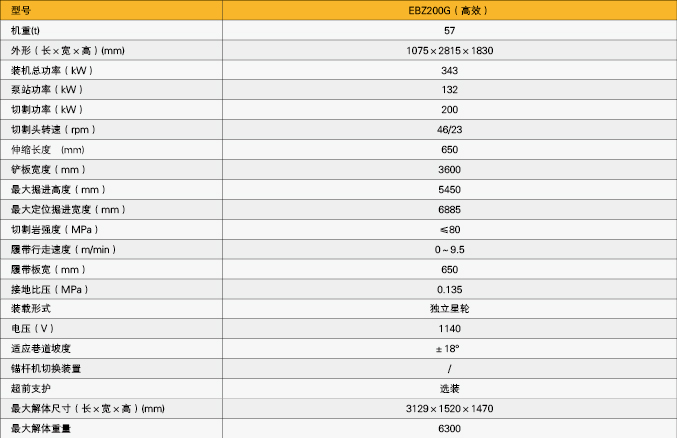This screenshot has height=438, width=677.
Task: Click the 独立星轮 loading type value
Action: (449, 309)
